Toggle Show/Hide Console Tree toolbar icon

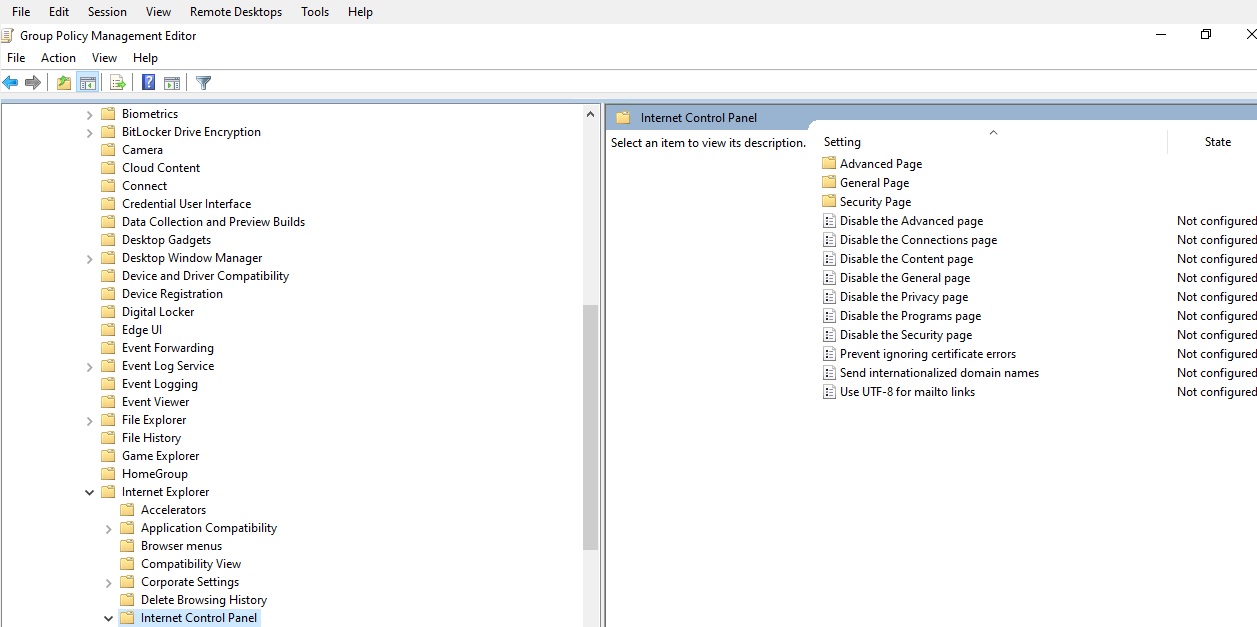[87, 83]
